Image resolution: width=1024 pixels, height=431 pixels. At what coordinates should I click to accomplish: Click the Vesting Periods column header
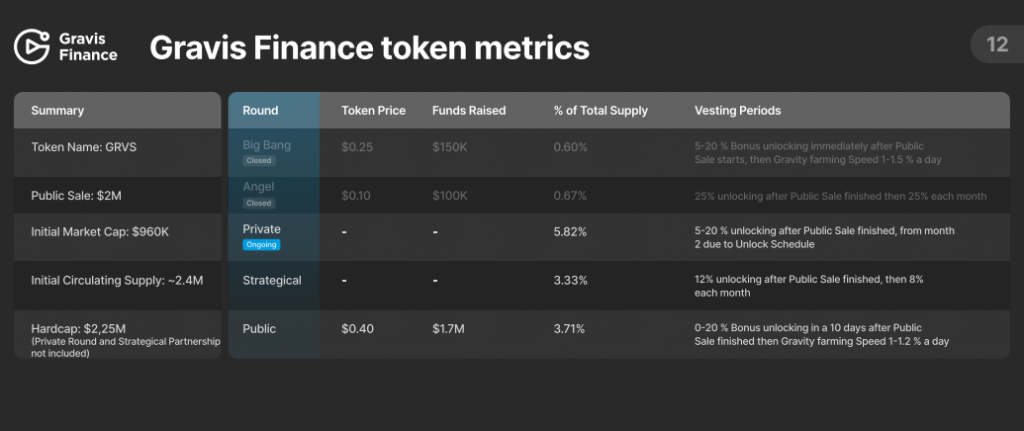(x=737, y=110)
